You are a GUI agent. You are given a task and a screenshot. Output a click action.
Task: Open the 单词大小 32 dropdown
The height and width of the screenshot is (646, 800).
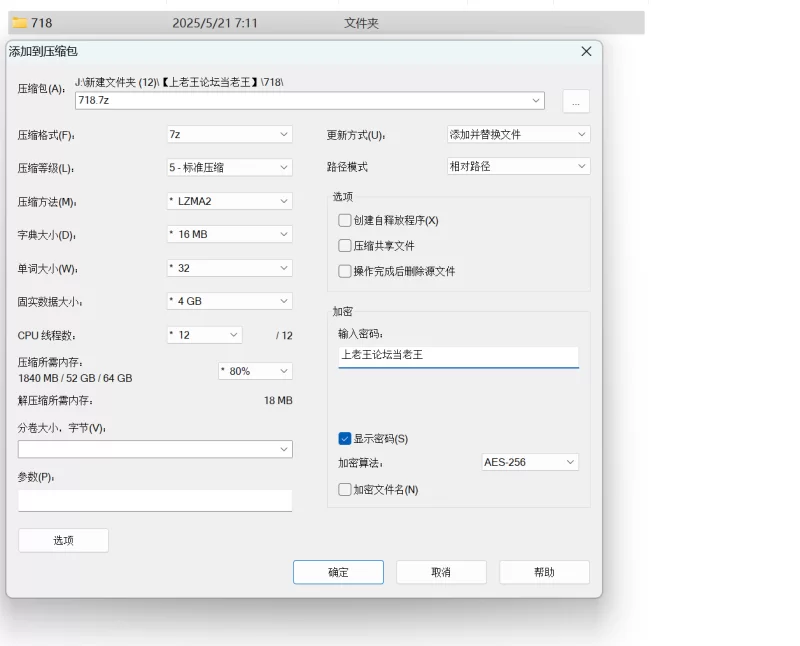230,268
